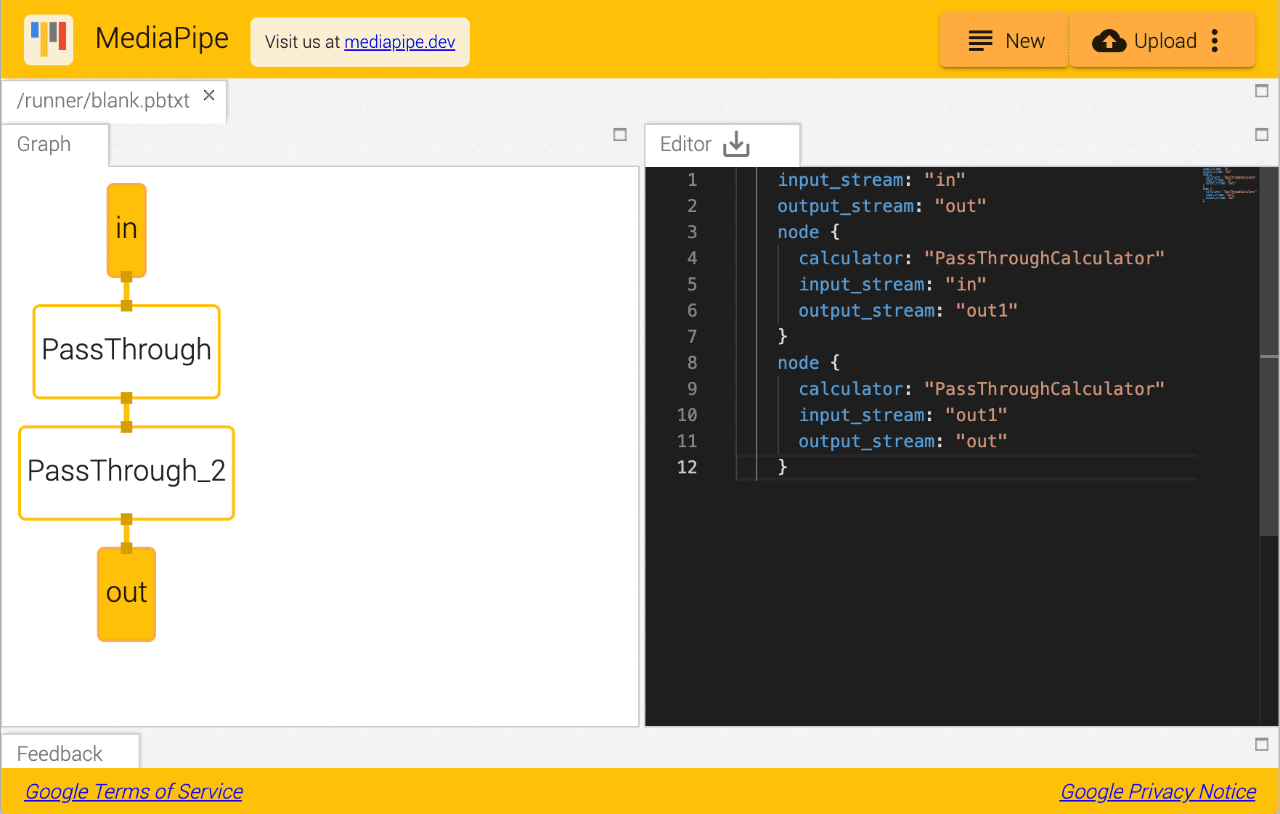1280x814 pixels.
Task: Follow the mediapipe.dev link
Action: pos(400,42)
